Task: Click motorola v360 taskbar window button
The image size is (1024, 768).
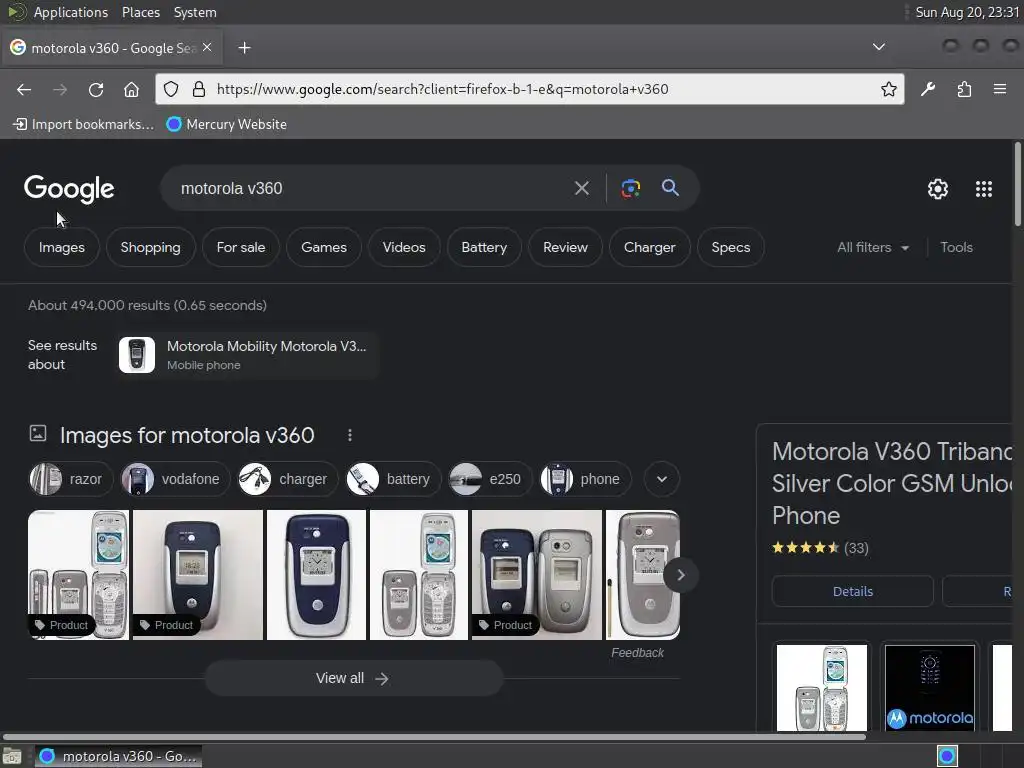Action: [118, 756]
